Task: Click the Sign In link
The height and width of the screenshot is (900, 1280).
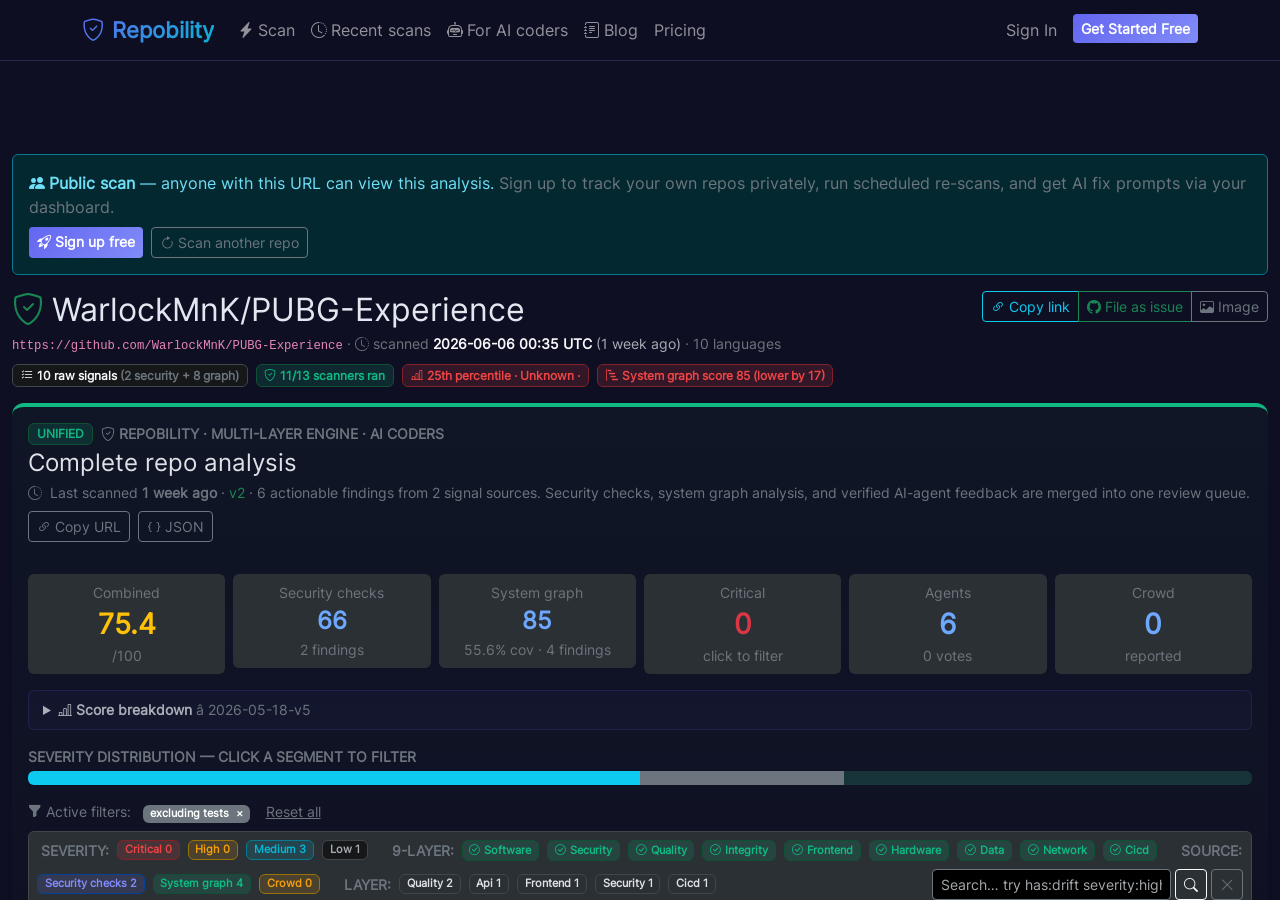Action: click(x=1031, y=30)
